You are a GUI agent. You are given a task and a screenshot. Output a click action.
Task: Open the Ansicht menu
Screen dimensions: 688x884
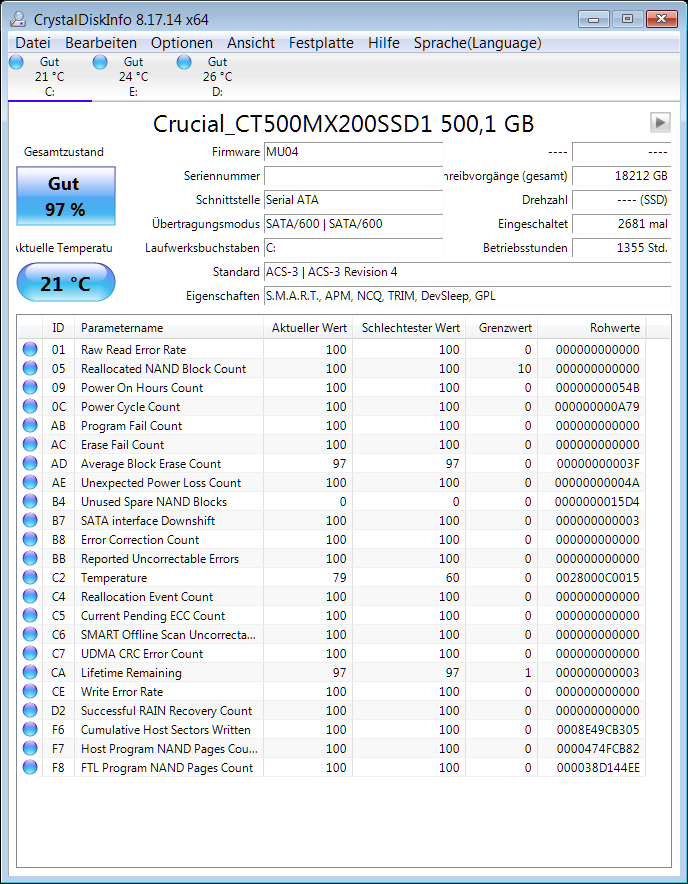click(x=251, y=43)
